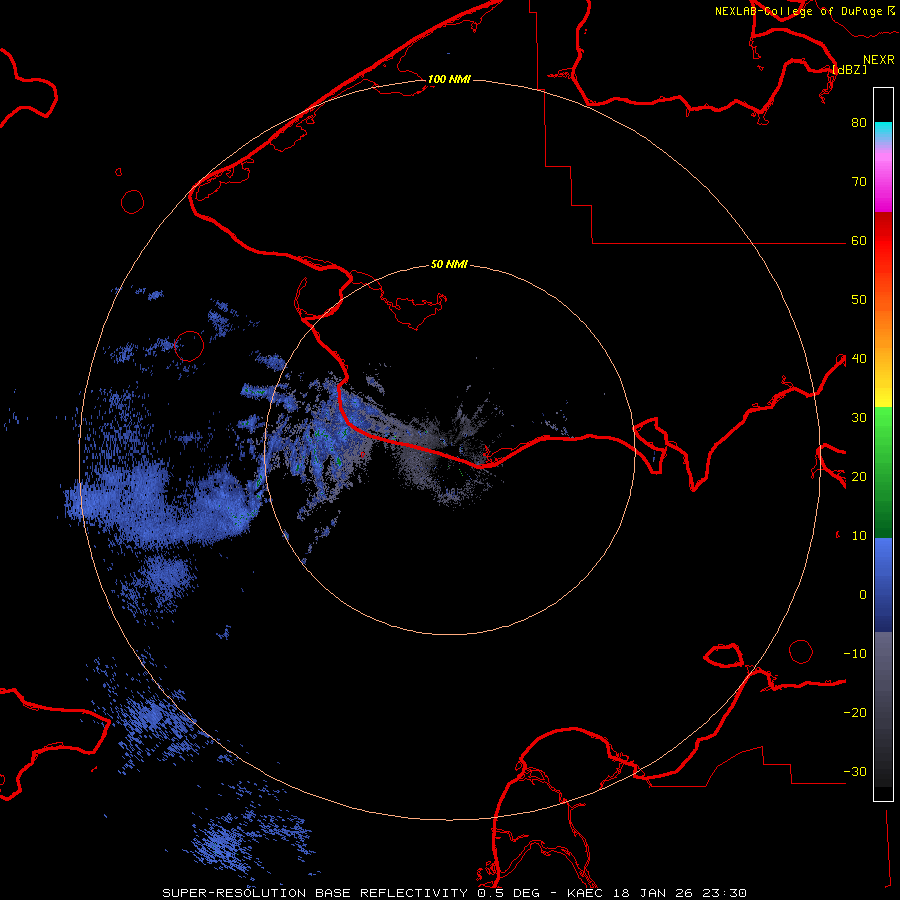The image size is (900, 900).
Task: Select the 0 value on the dBZ scale
Action: point(863,595)
